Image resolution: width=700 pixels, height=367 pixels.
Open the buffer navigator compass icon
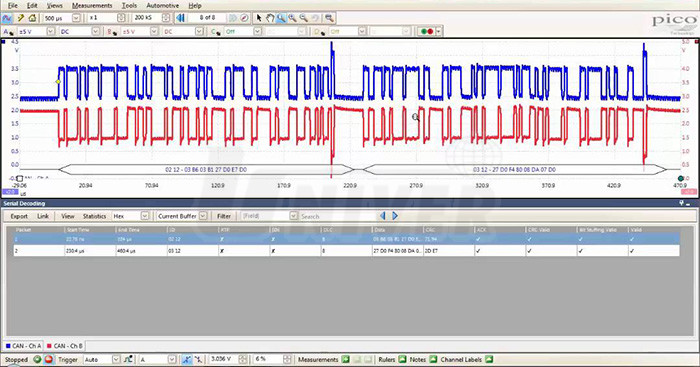(x=244, y=18)
